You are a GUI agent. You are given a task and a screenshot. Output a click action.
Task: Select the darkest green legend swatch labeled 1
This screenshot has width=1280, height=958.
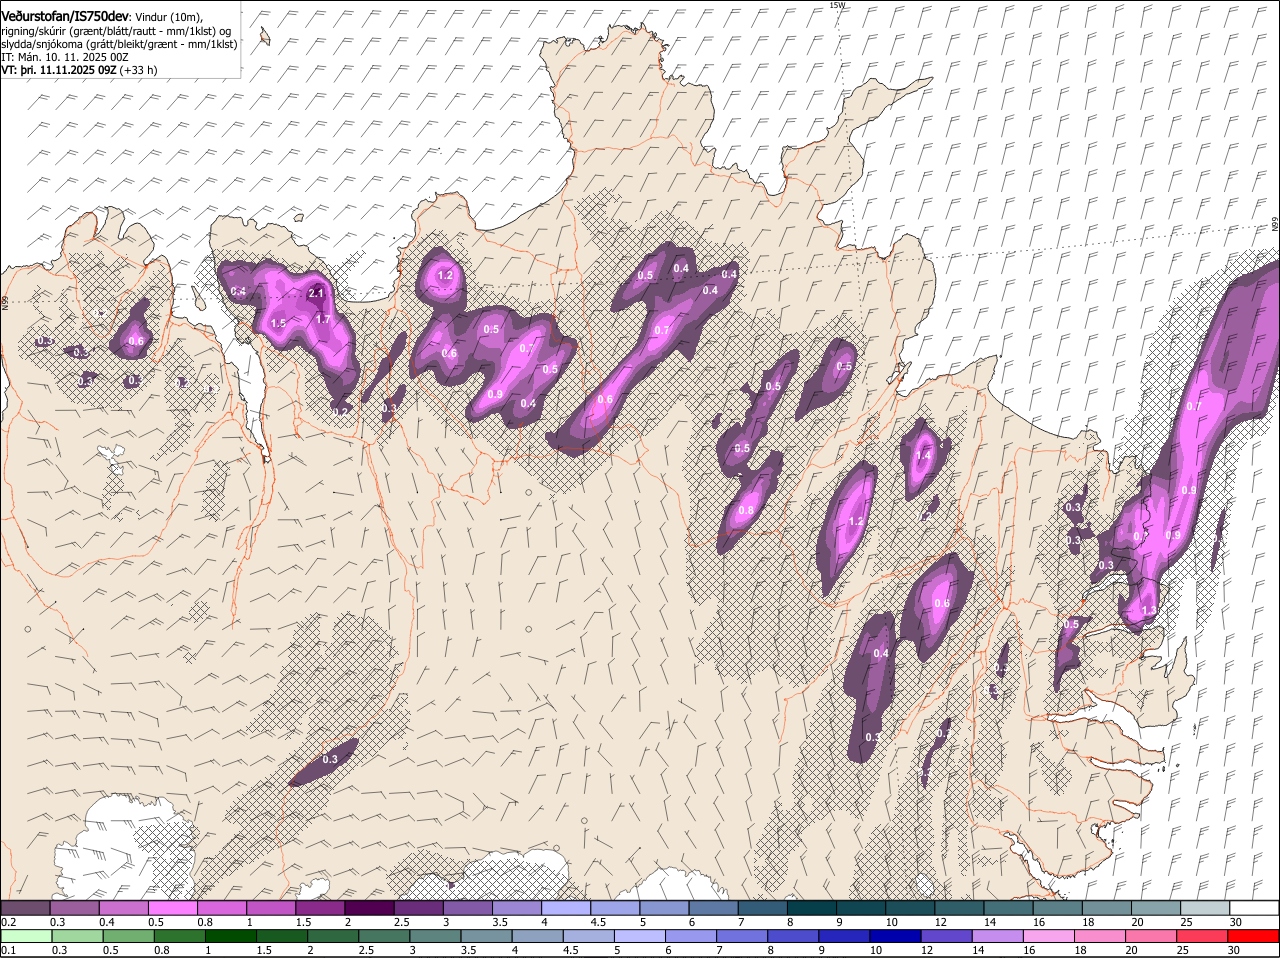[x=231, y=936]
